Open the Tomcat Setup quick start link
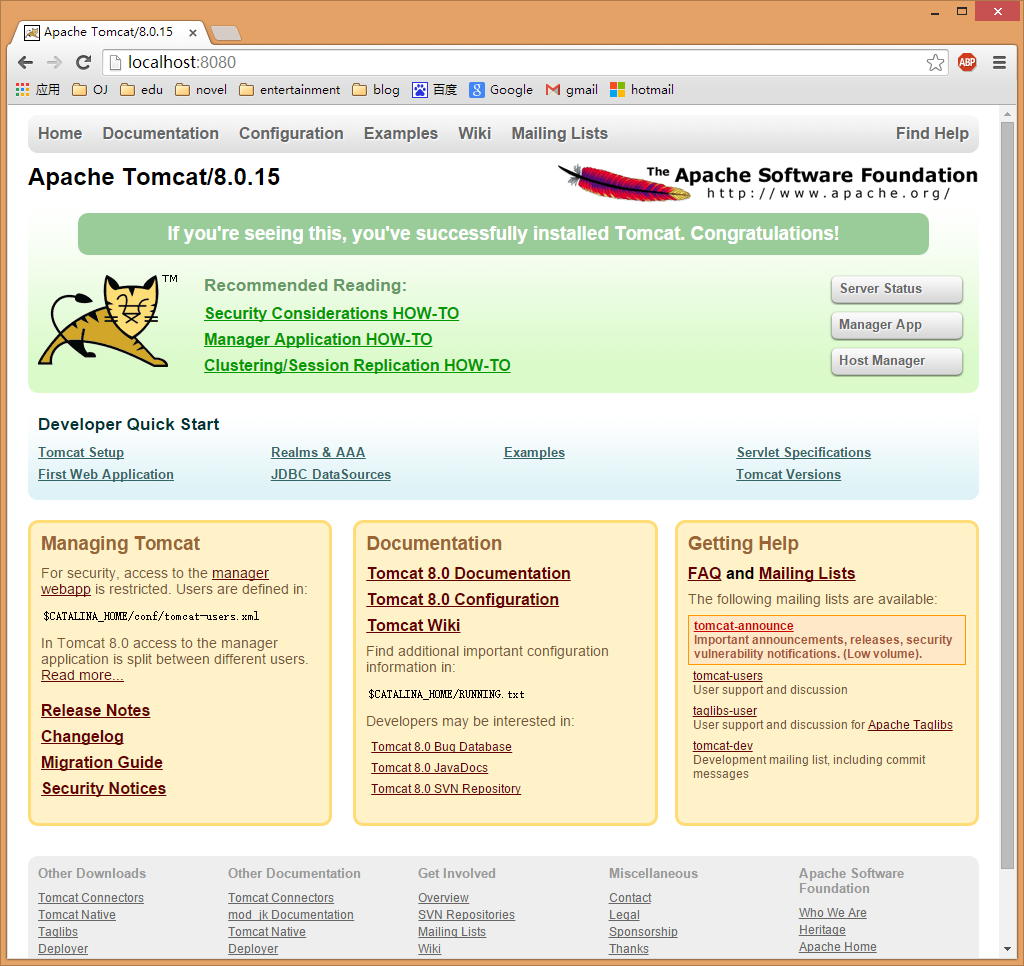This screenshot has width=1024, height=966. click(81, 453)
